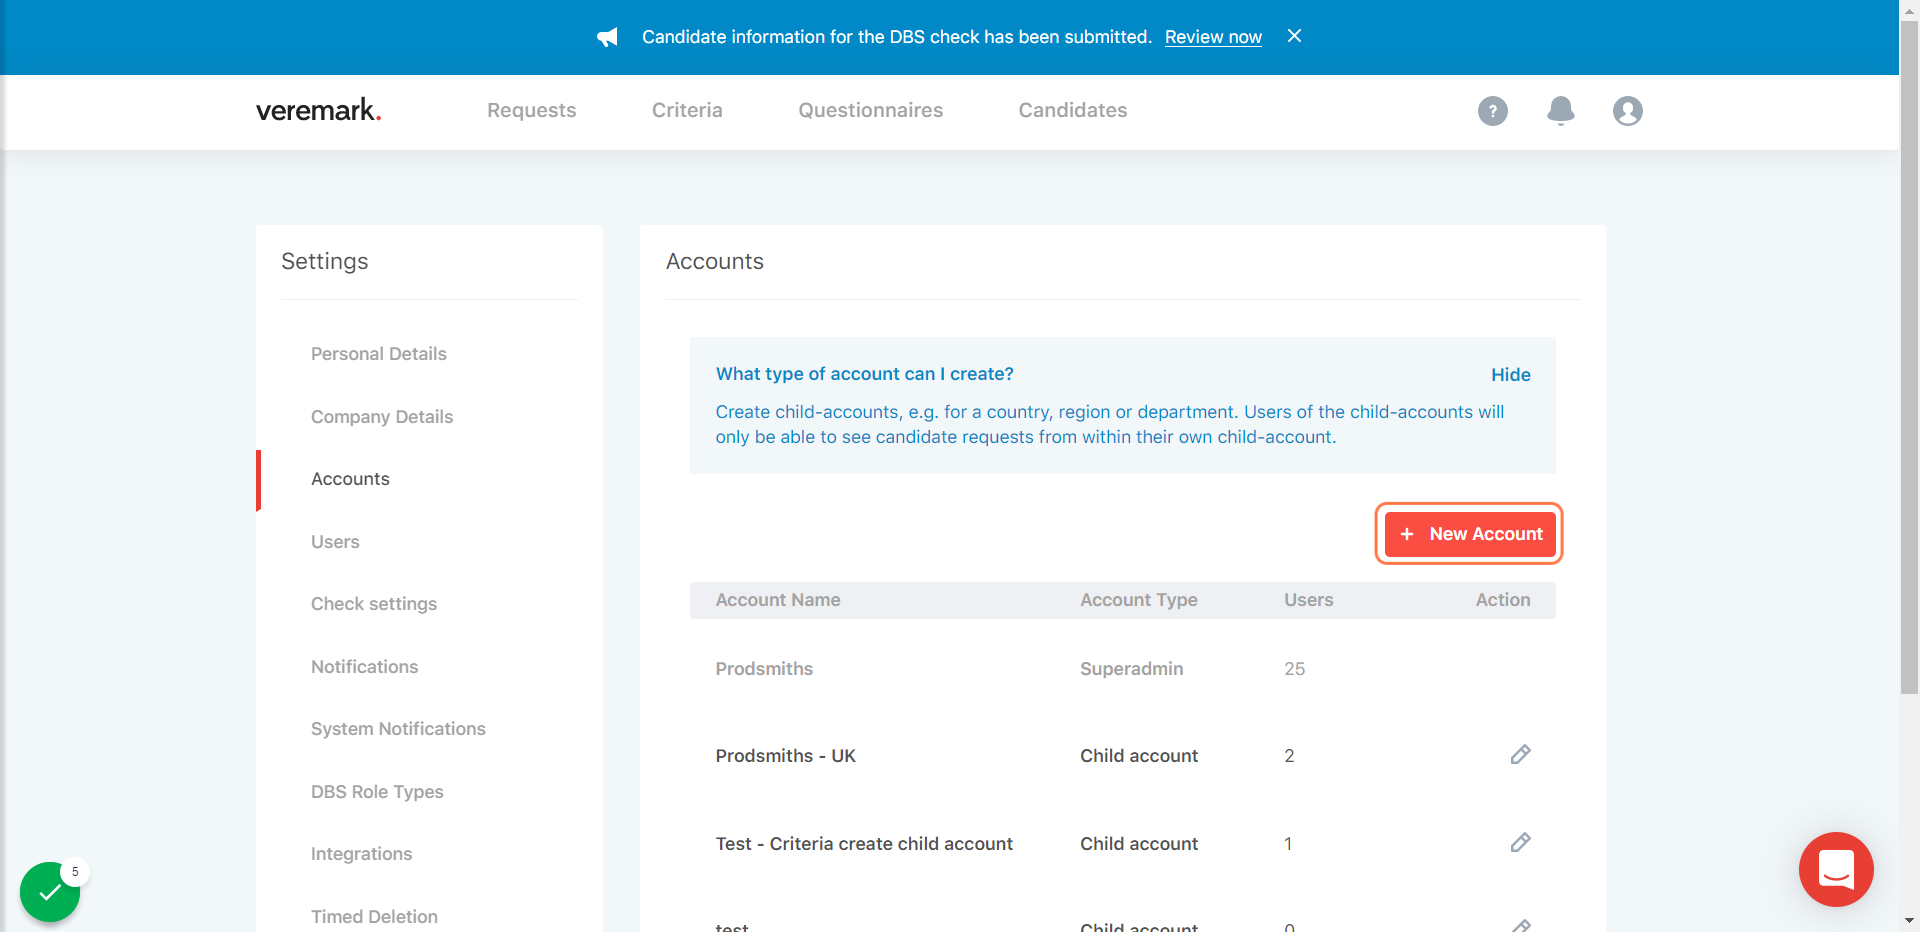1920x932 pixels.
Task: Go to veremark home logo
Action: pos(318,110)
